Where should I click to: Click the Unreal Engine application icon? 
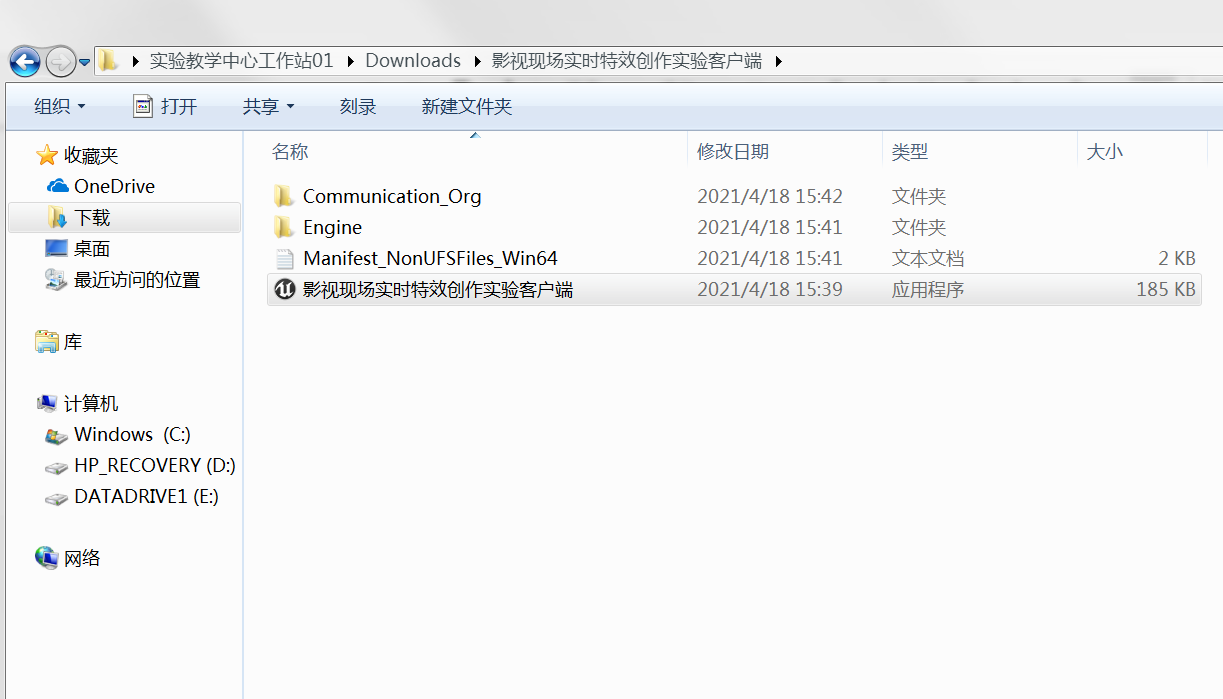click(285, 290)
